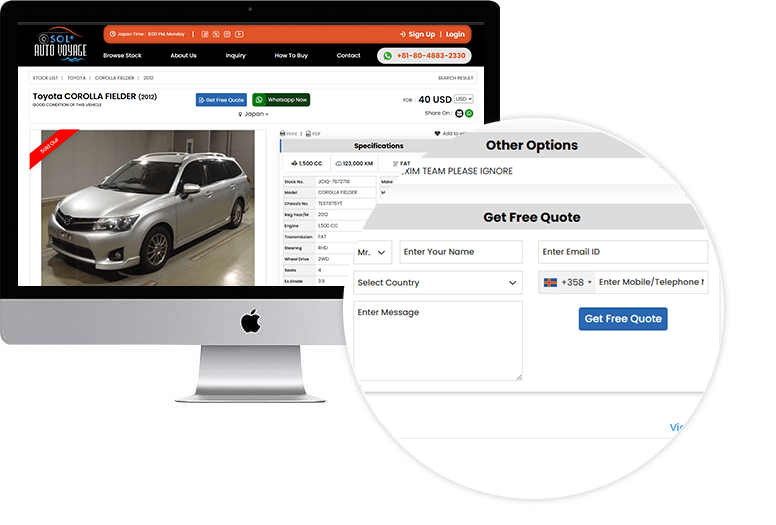Open the USD currency dropdown
Viewport: 776px width, 525px height.
(464, 99)
